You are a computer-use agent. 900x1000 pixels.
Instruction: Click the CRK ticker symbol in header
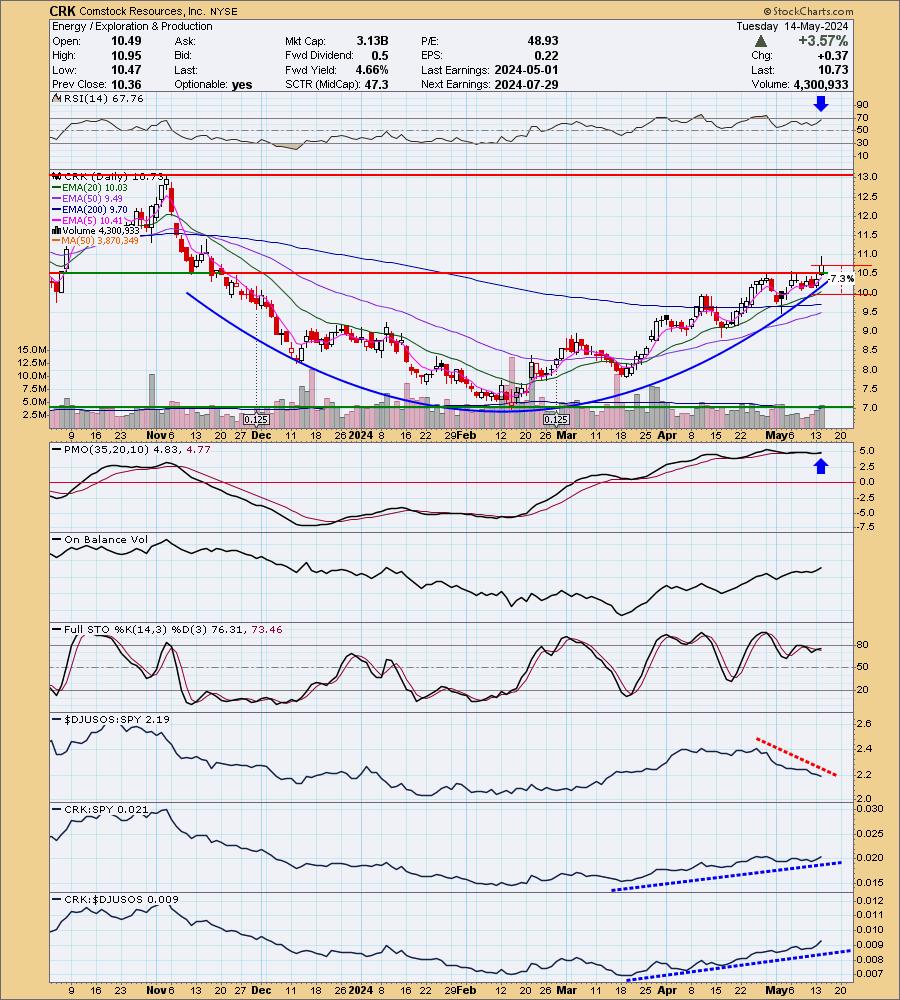(x=62, y=11)
